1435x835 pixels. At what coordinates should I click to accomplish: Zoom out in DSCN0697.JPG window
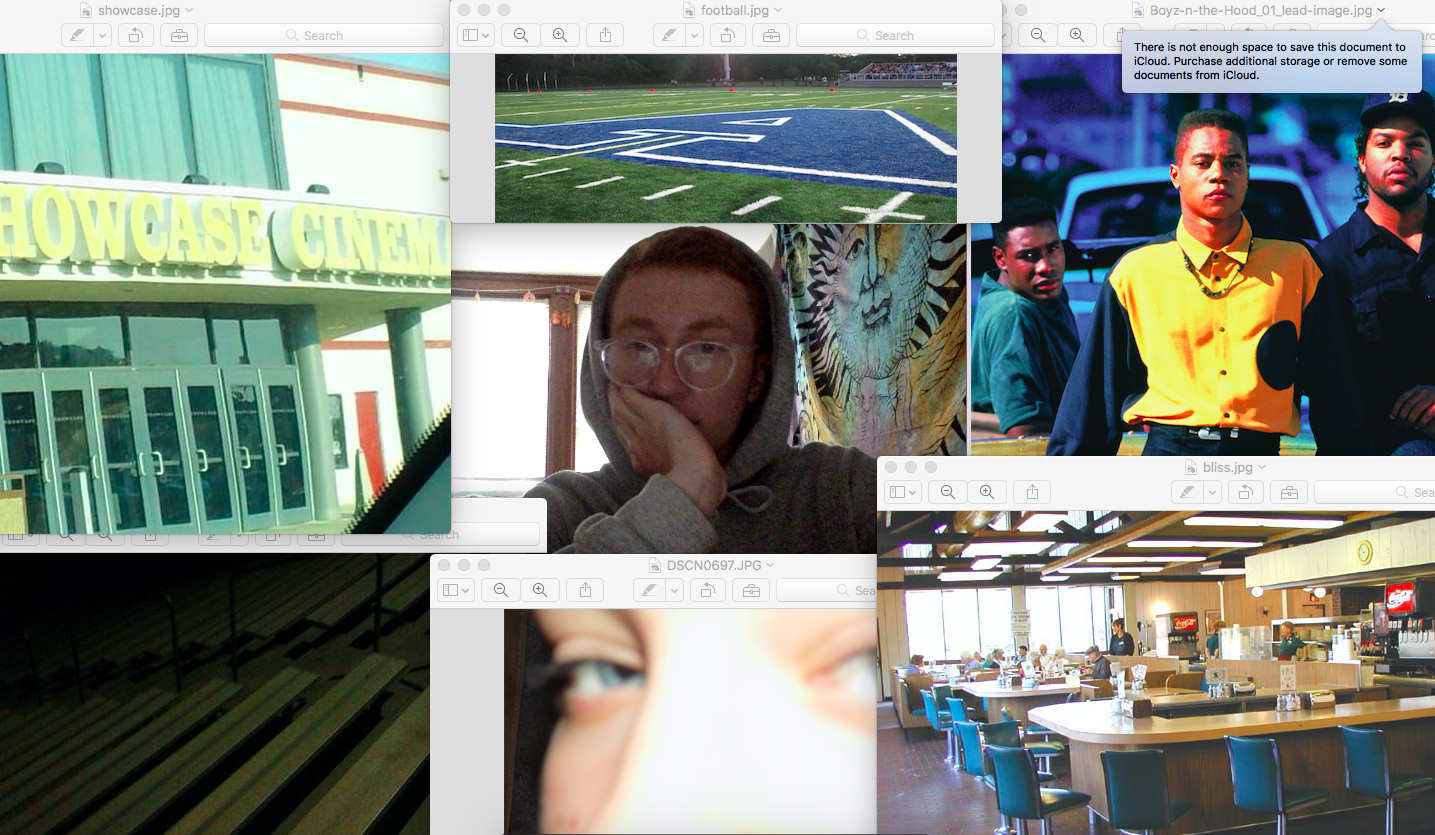point(501,590)
